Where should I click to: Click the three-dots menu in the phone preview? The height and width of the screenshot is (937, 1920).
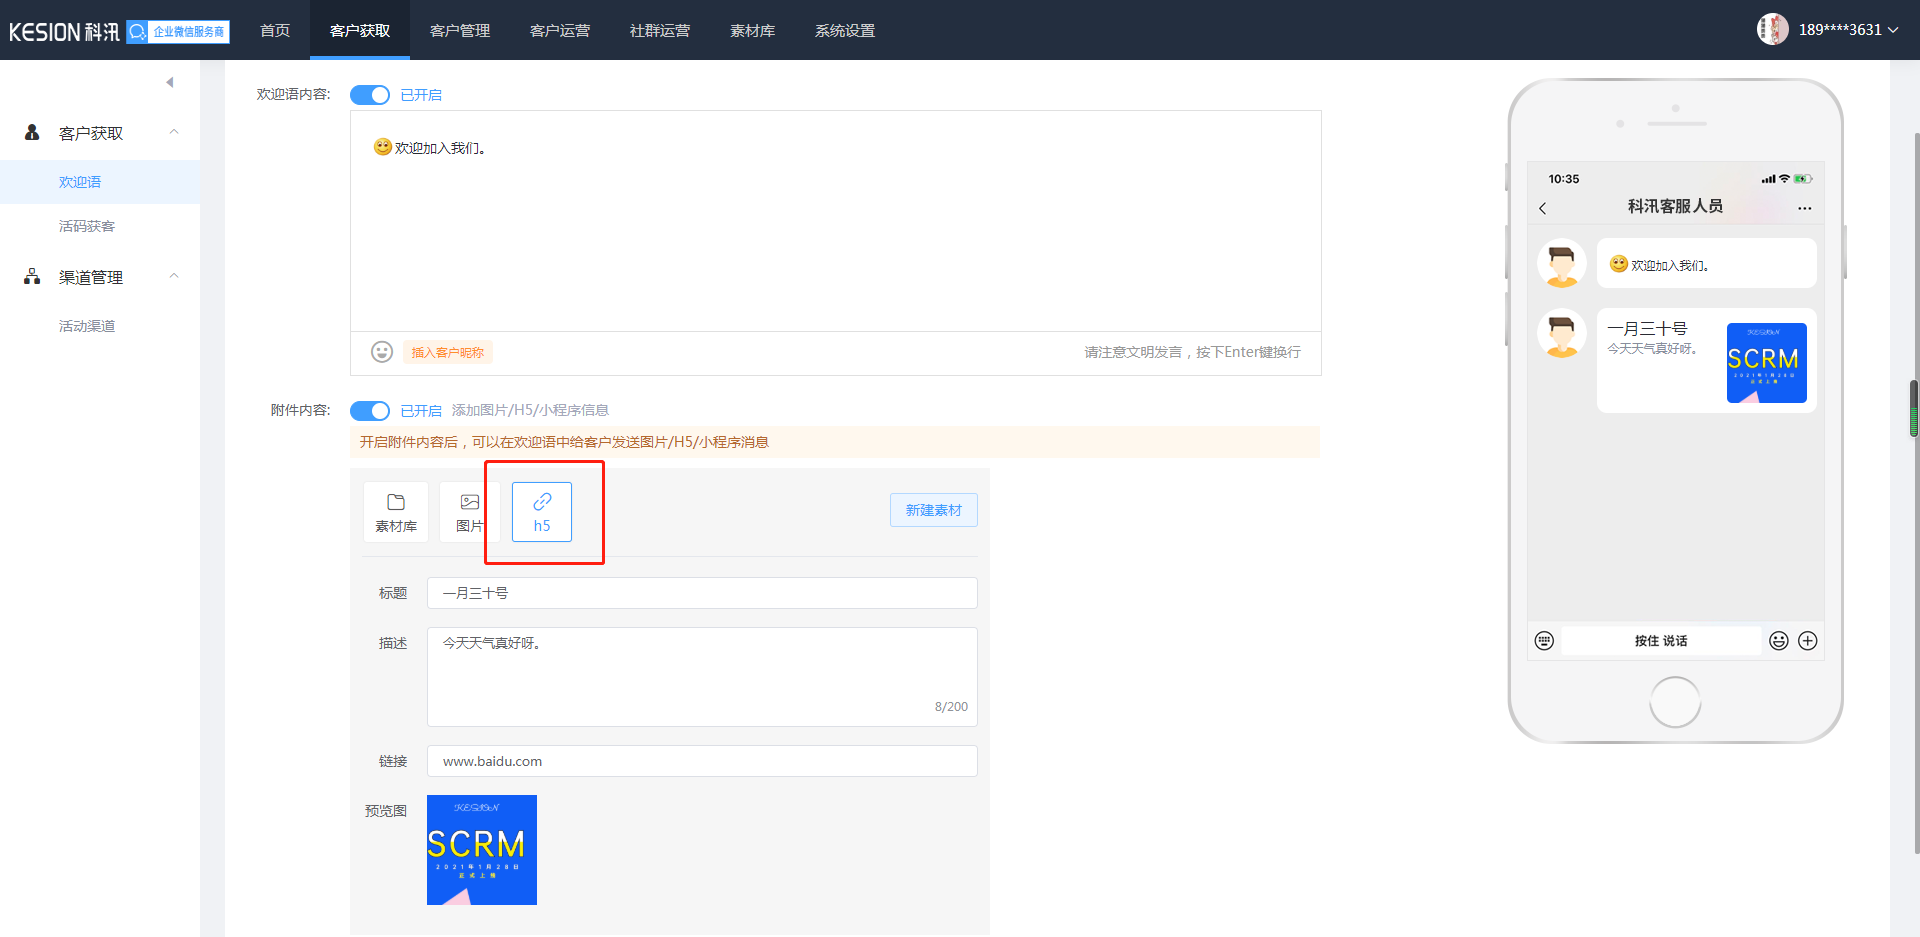pyautogui.click(x=1804, y=208)
